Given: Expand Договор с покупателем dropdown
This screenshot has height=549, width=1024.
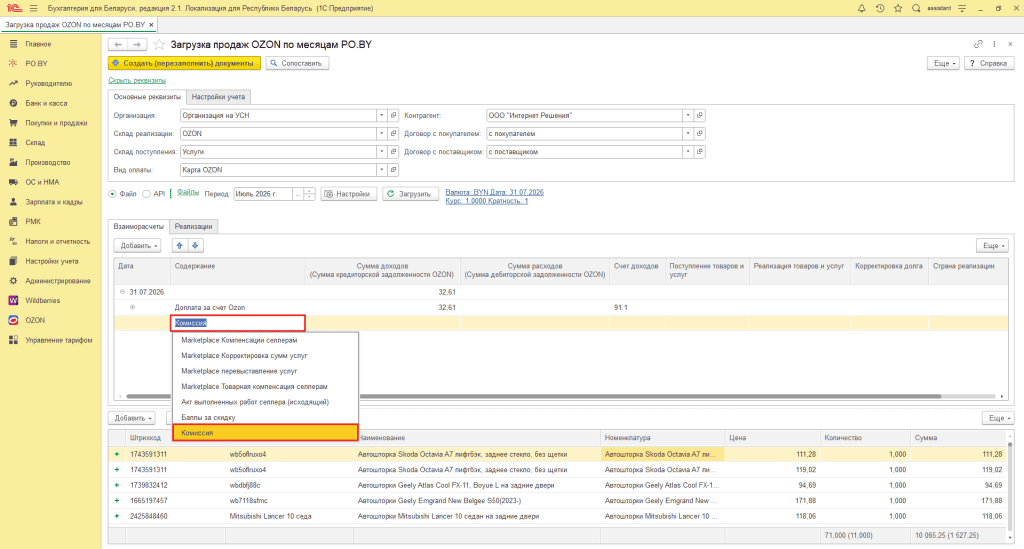Looking at the screenshot, I should [688, 133].
